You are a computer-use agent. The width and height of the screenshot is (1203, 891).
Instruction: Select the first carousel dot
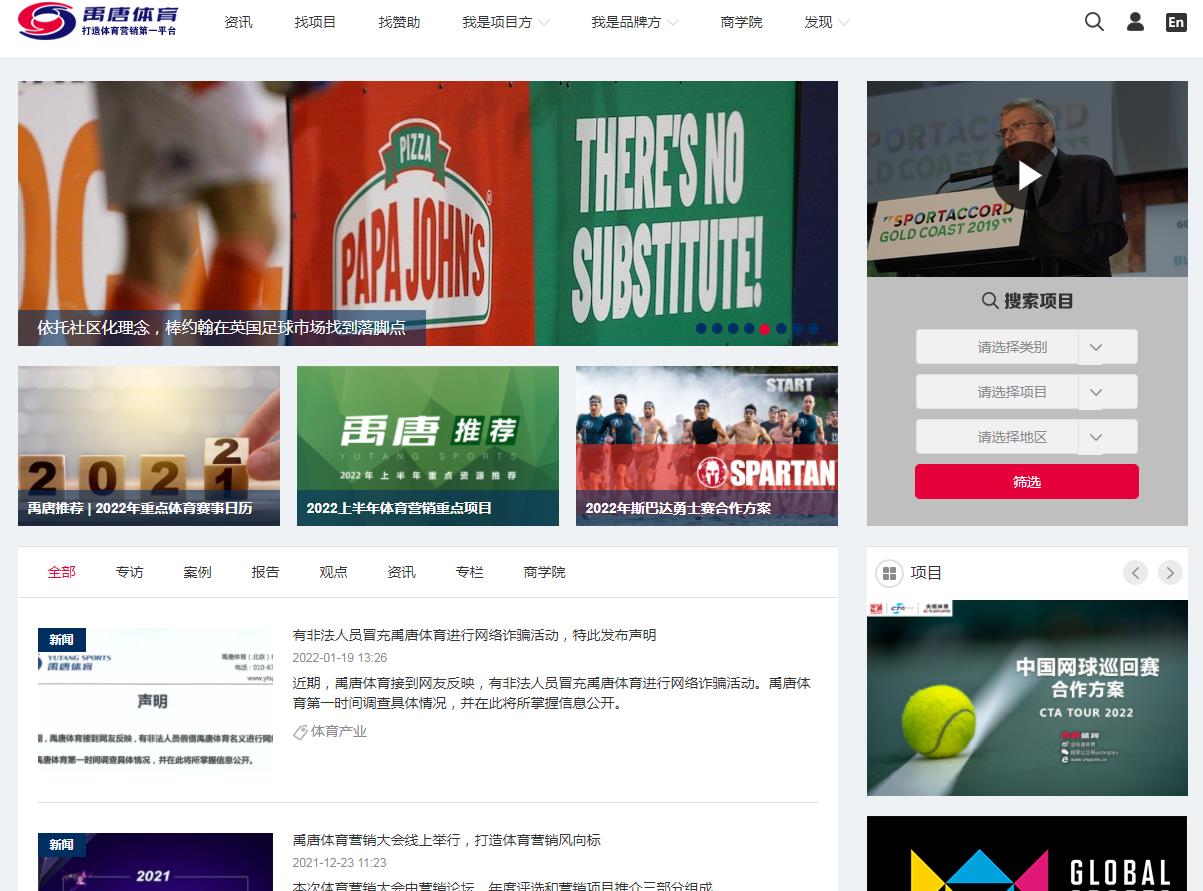[701, 328]
